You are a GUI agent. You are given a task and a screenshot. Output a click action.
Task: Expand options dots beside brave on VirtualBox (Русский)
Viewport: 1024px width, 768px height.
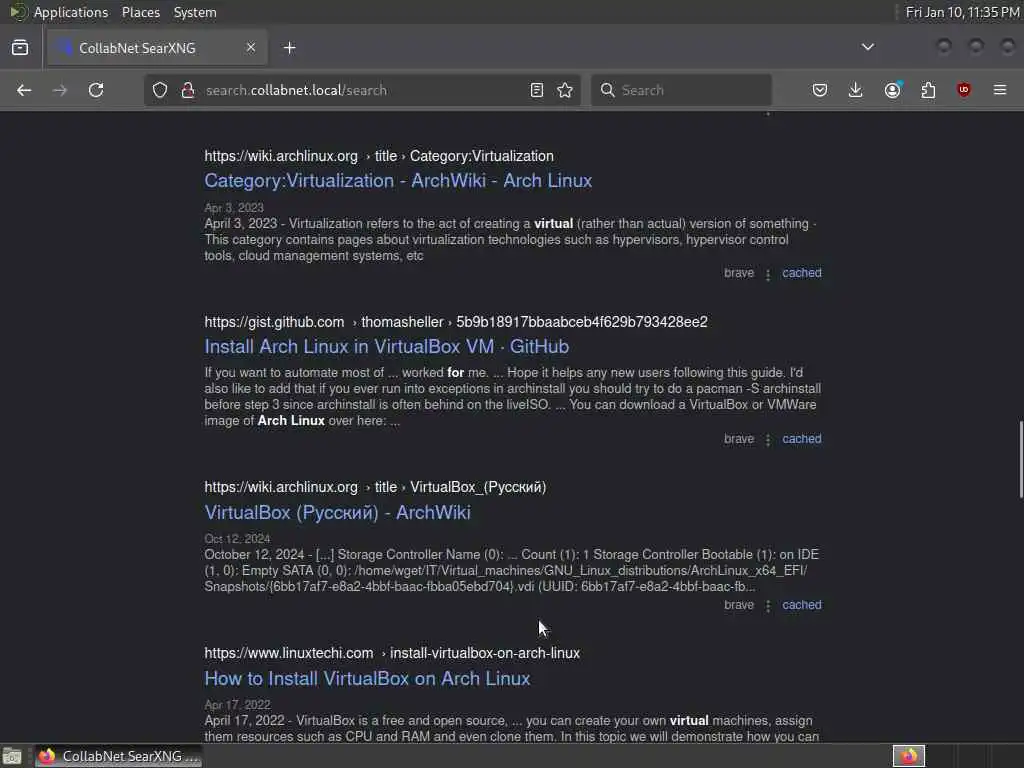coord(768,606)
